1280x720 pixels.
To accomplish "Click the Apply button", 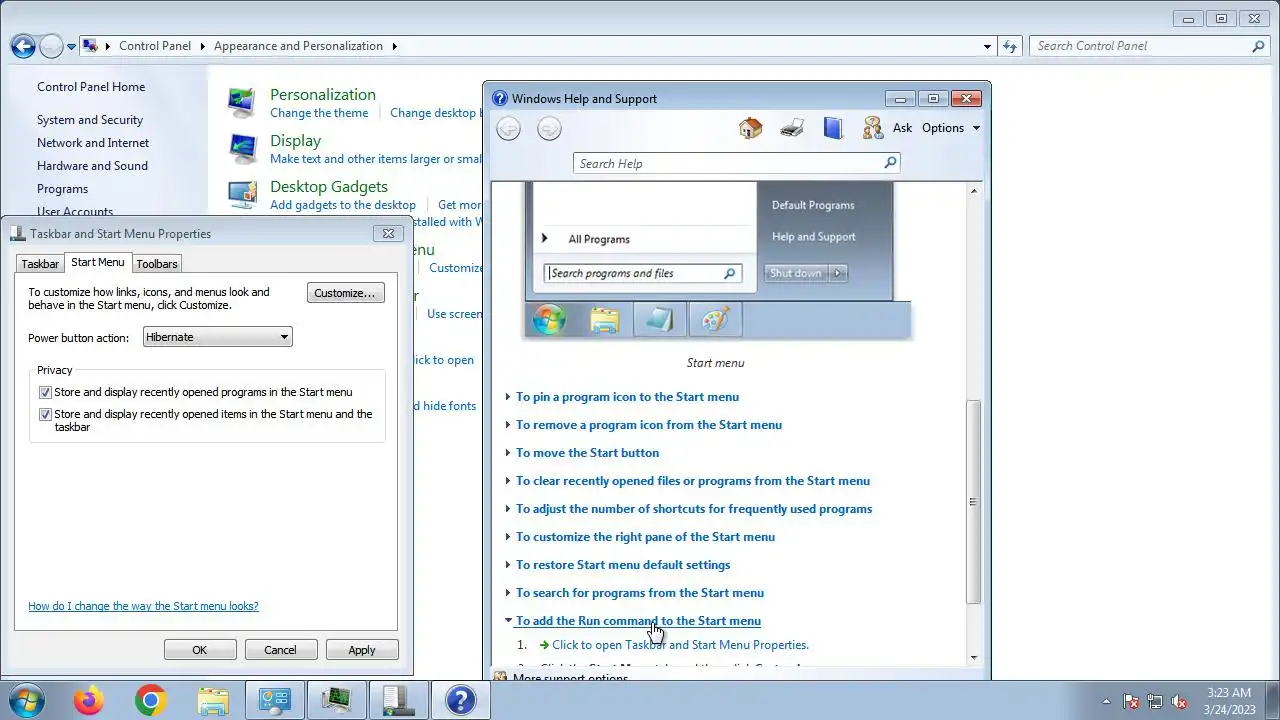I will pyautogui.click(x=362, y=650).
